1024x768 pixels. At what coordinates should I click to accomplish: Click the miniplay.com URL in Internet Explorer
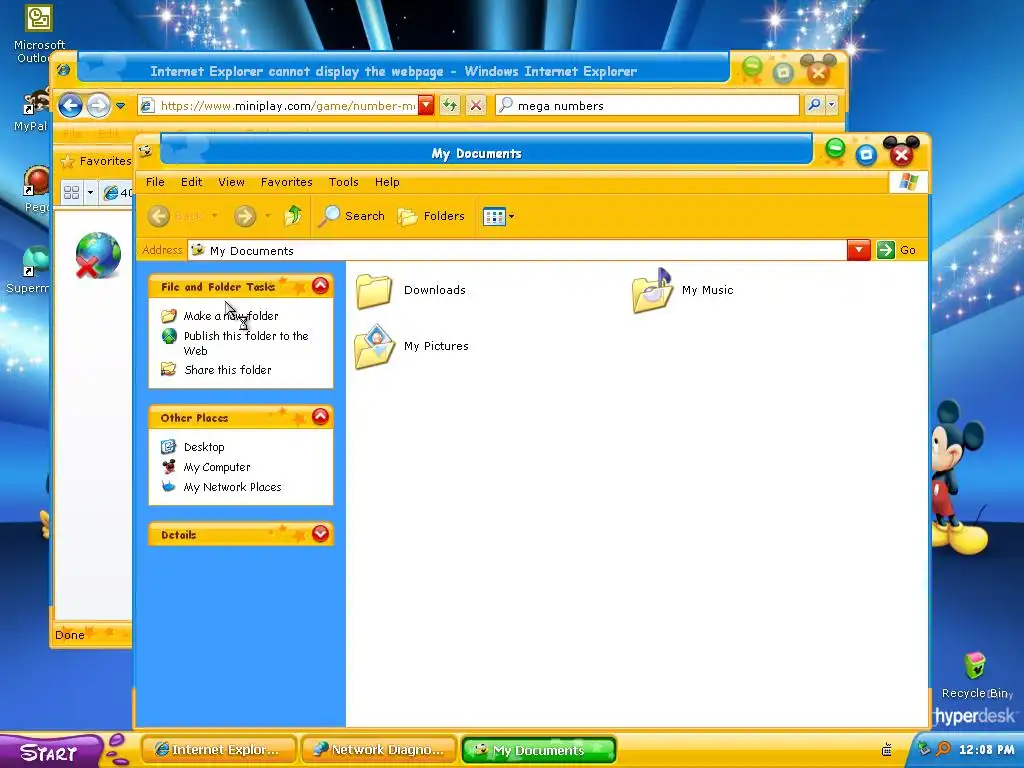click(x=287, y=106)
